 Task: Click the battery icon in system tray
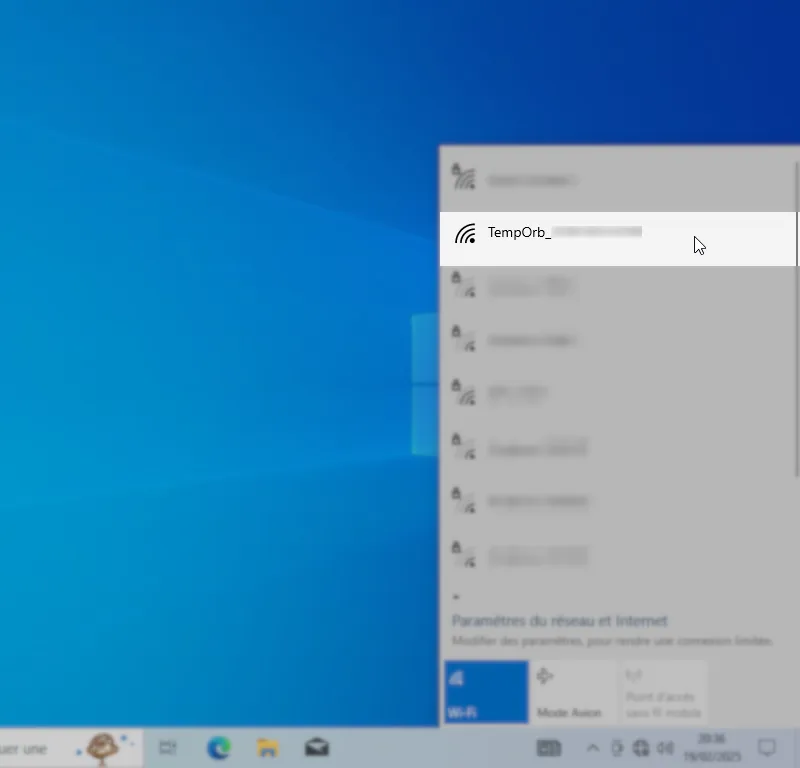click(617, 748)
